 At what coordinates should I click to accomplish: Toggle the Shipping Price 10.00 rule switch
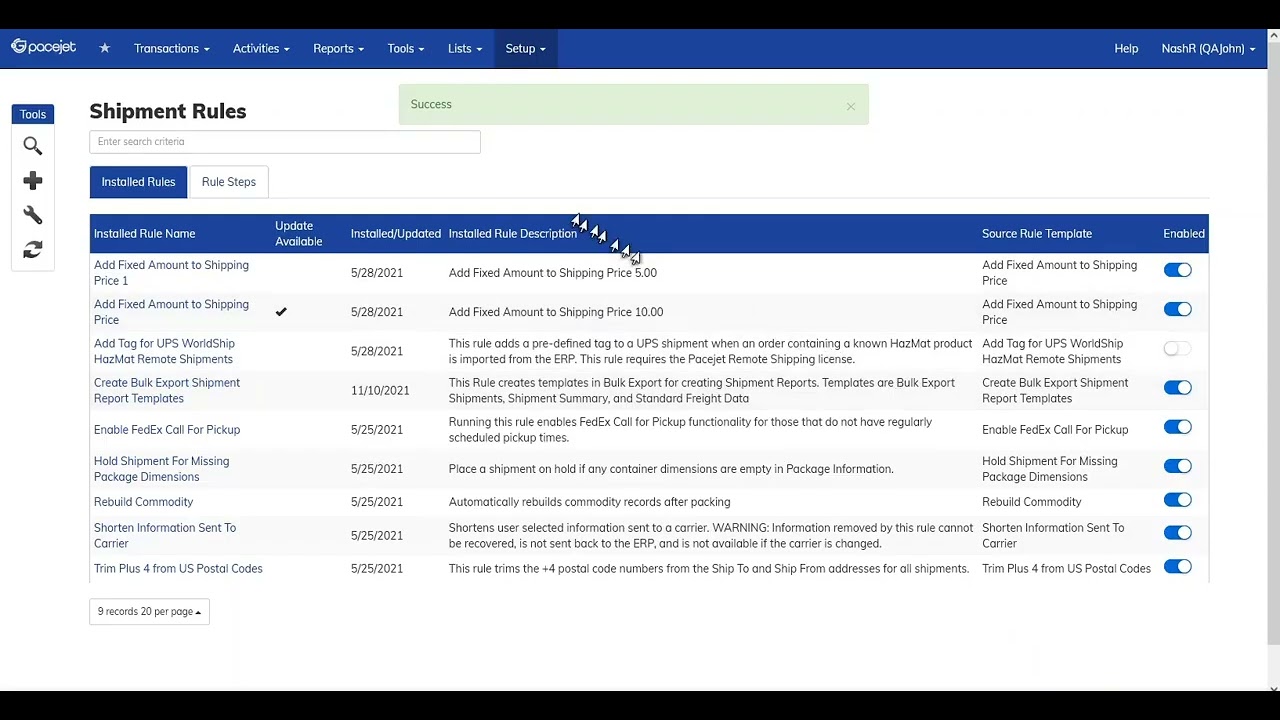click(1177, 309)
